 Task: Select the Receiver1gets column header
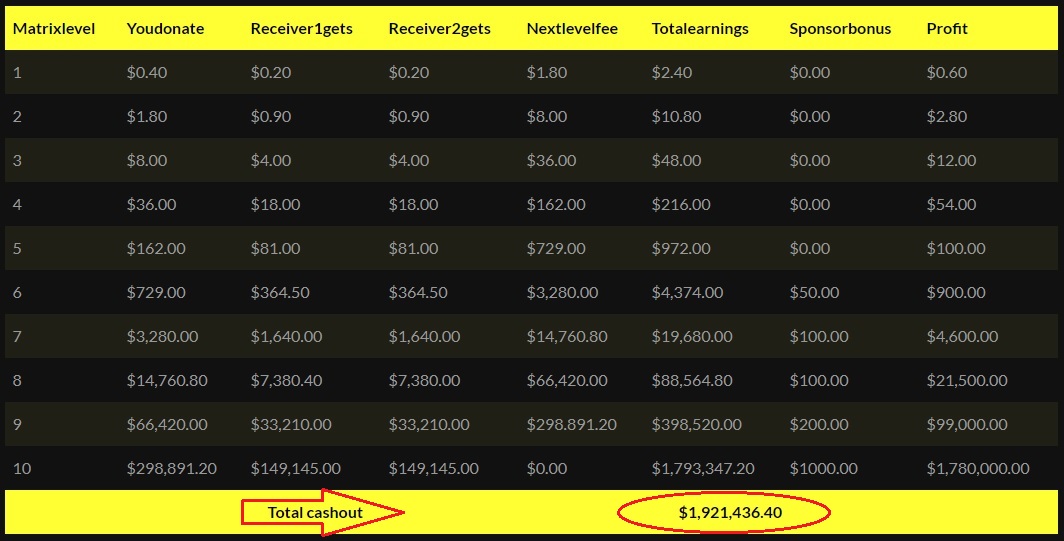pyautogui.click(x=301, y=28)
